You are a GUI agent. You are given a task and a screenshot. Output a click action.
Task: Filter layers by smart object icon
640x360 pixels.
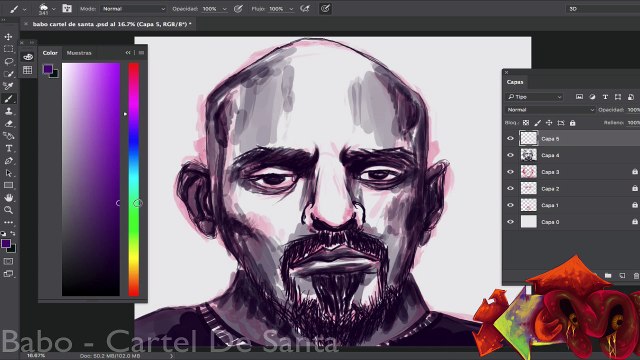tap(631, 97)
